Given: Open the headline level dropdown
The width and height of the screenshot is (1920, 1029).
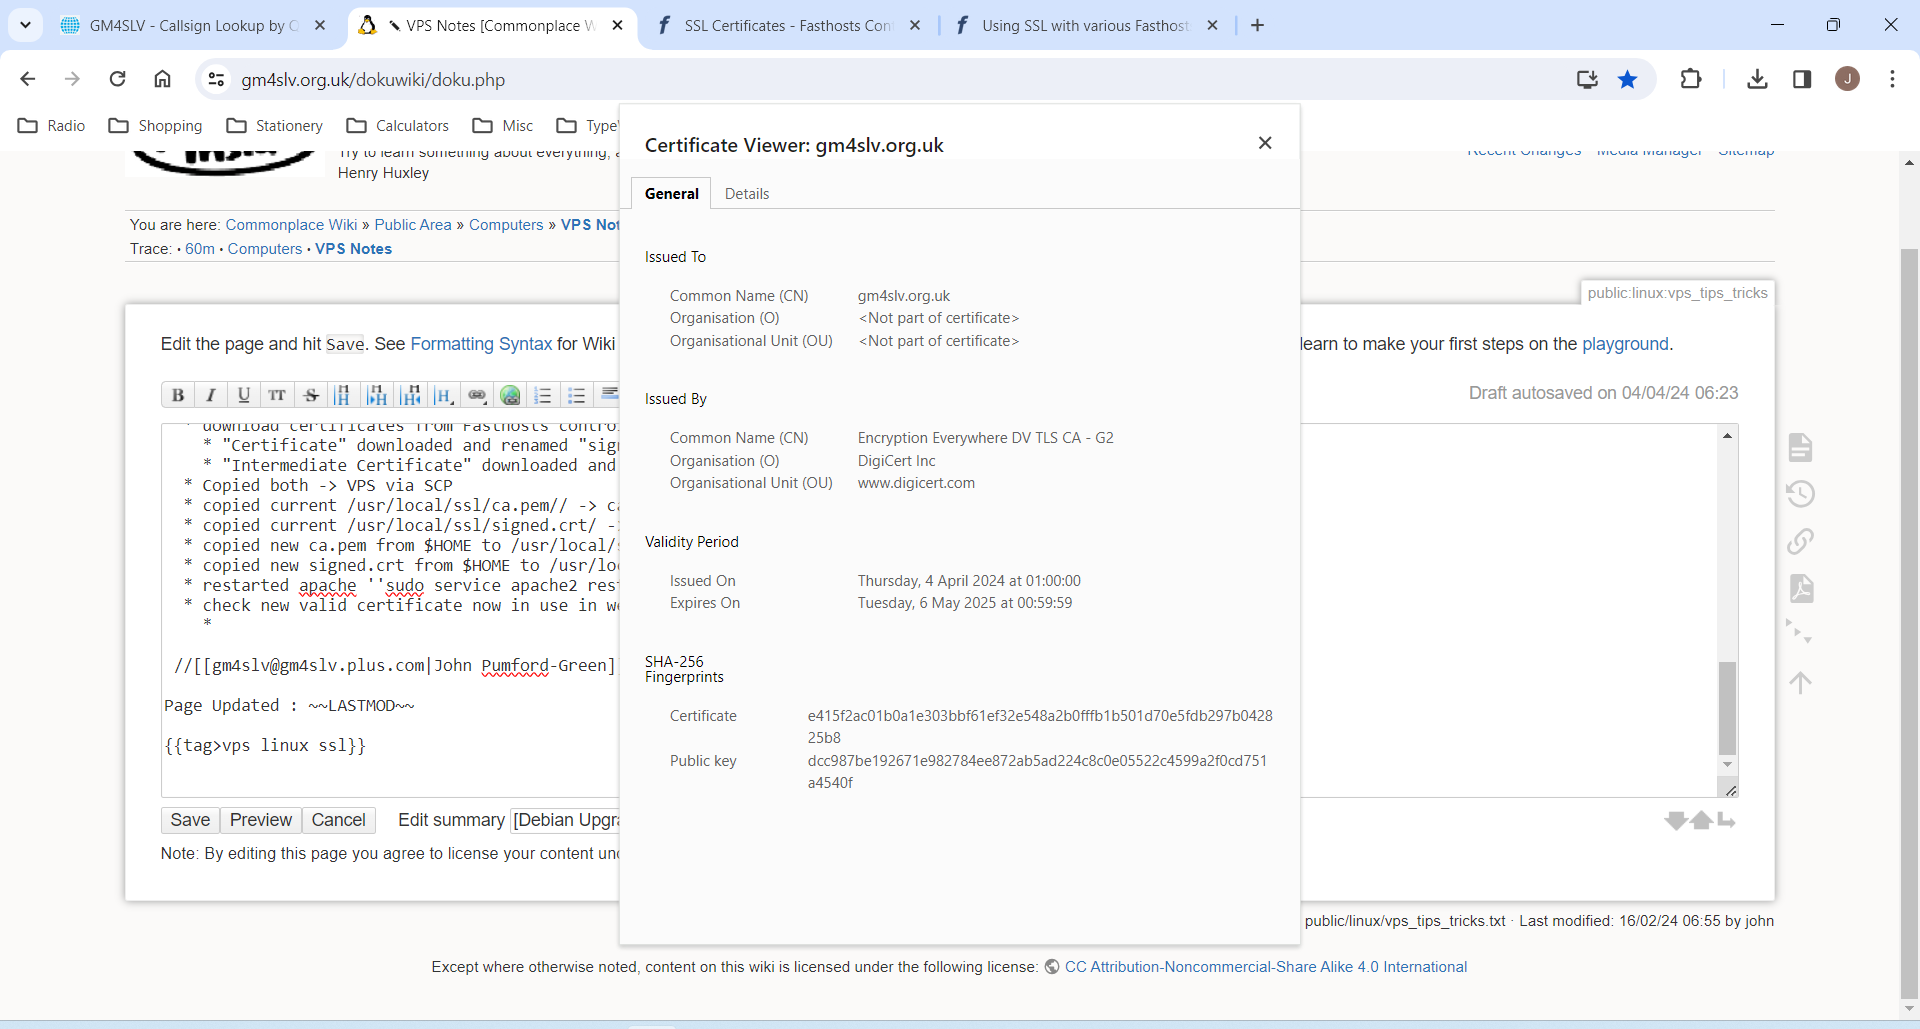Looking at the screenshot, I should coord(443,394).
